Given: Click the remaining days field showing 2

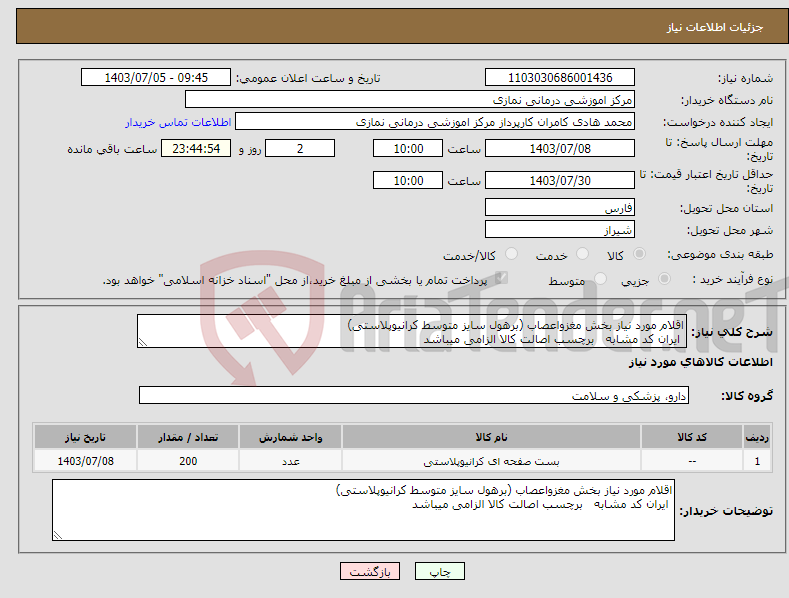Looking at the screenshot, I should (300, 148).
